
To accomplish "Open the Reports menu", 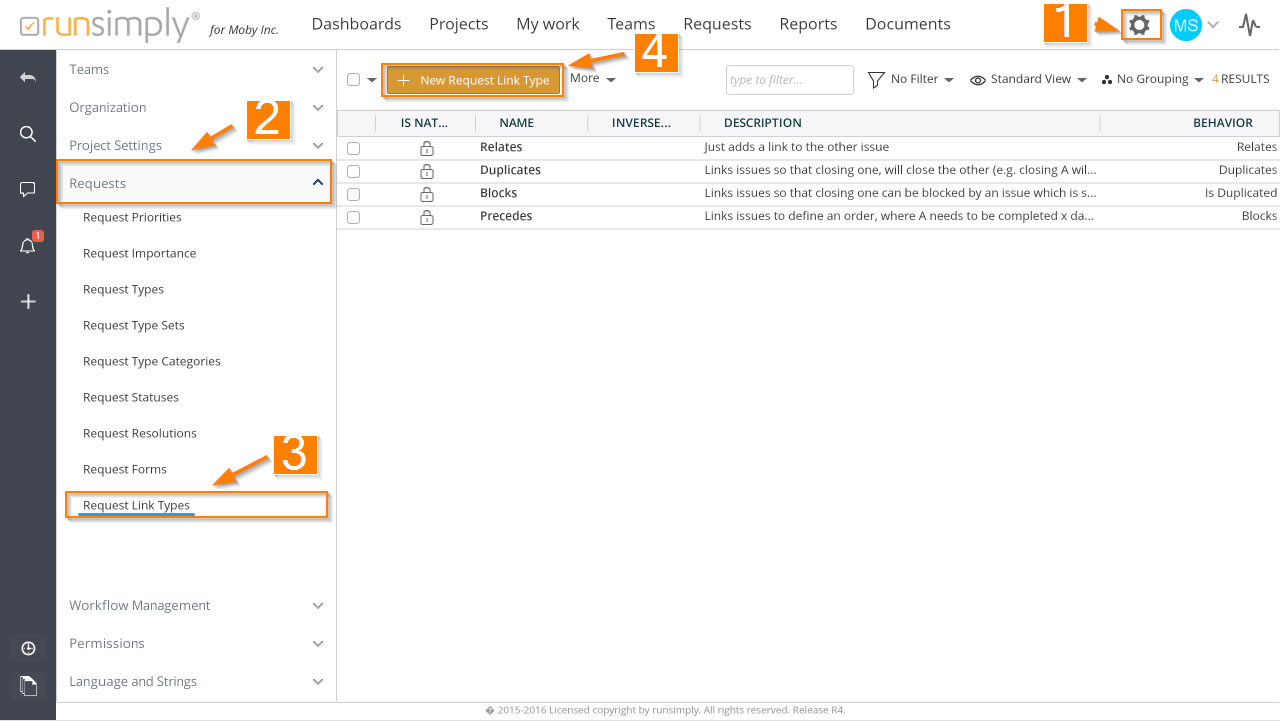I will click(x=808, y=24).
